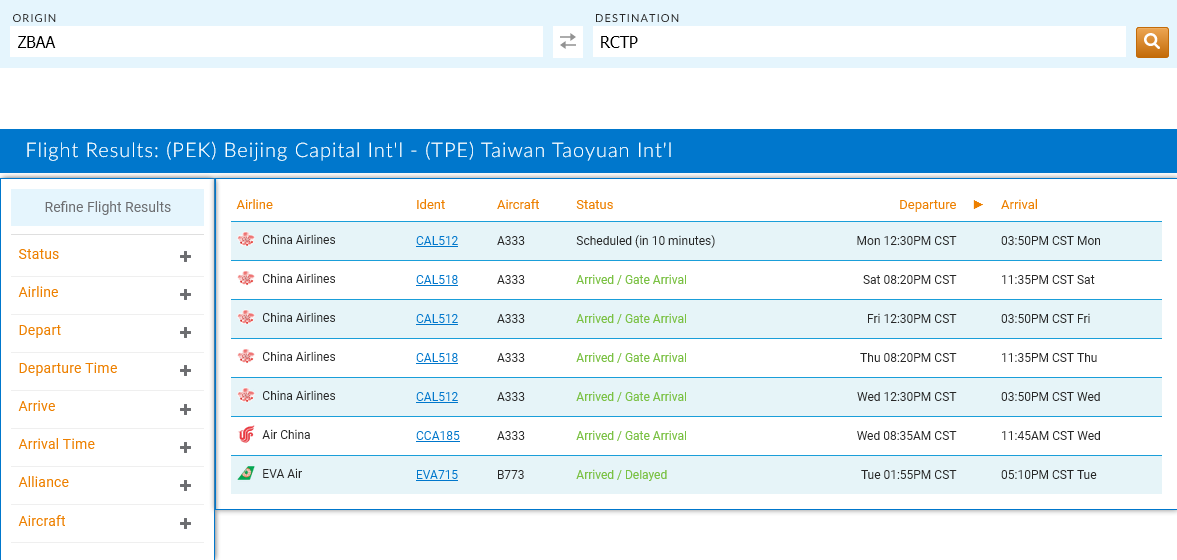The width and height of the screenshot is (1177, 560).
Task: Click the Air China airline logo
Action: [x=247, y=435]
